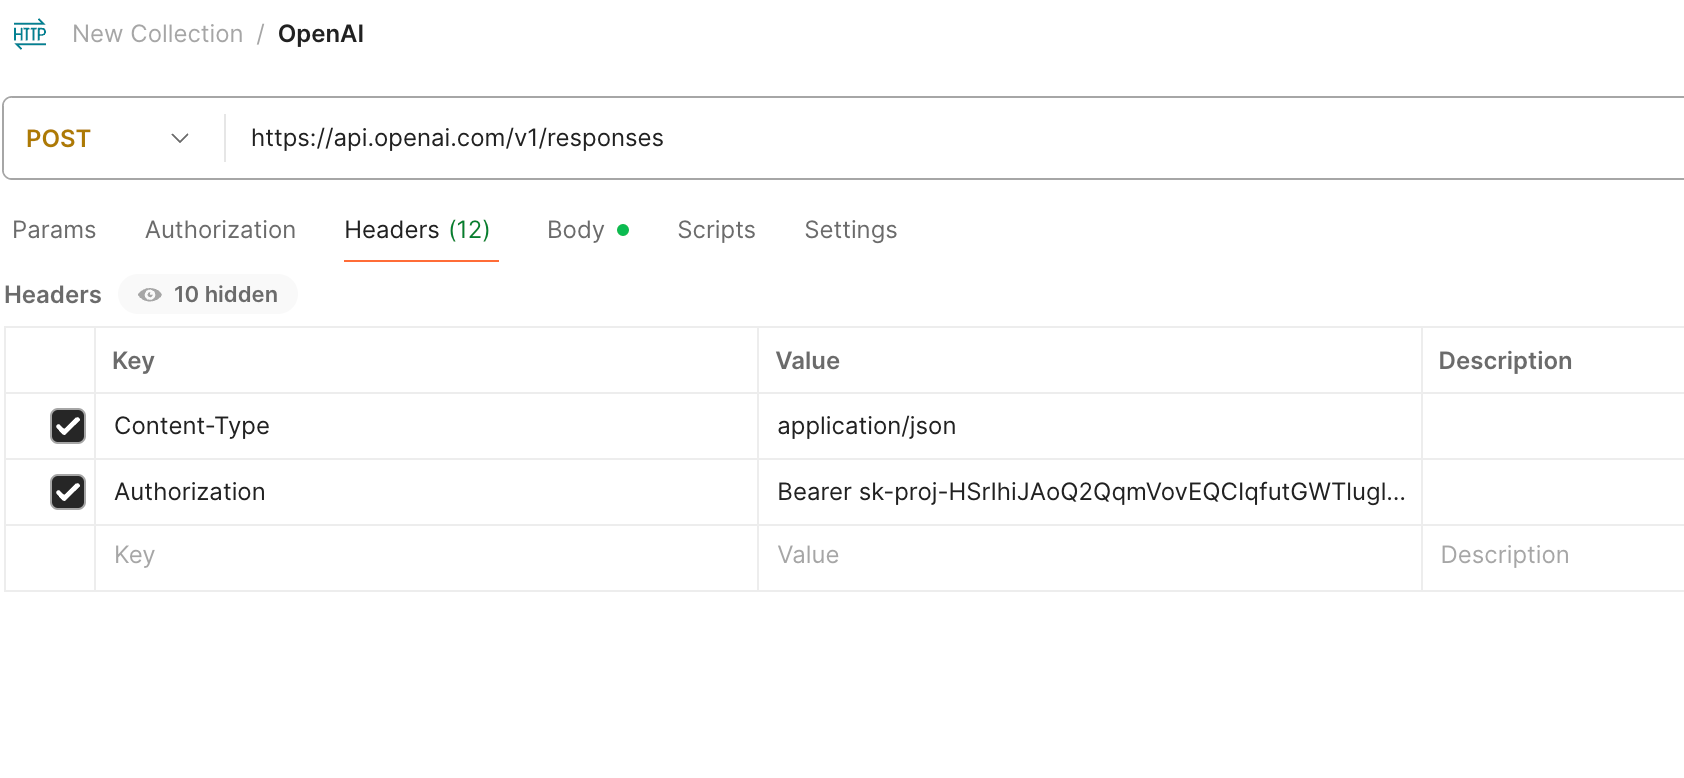Open the Settings tab

click(851, 230)
